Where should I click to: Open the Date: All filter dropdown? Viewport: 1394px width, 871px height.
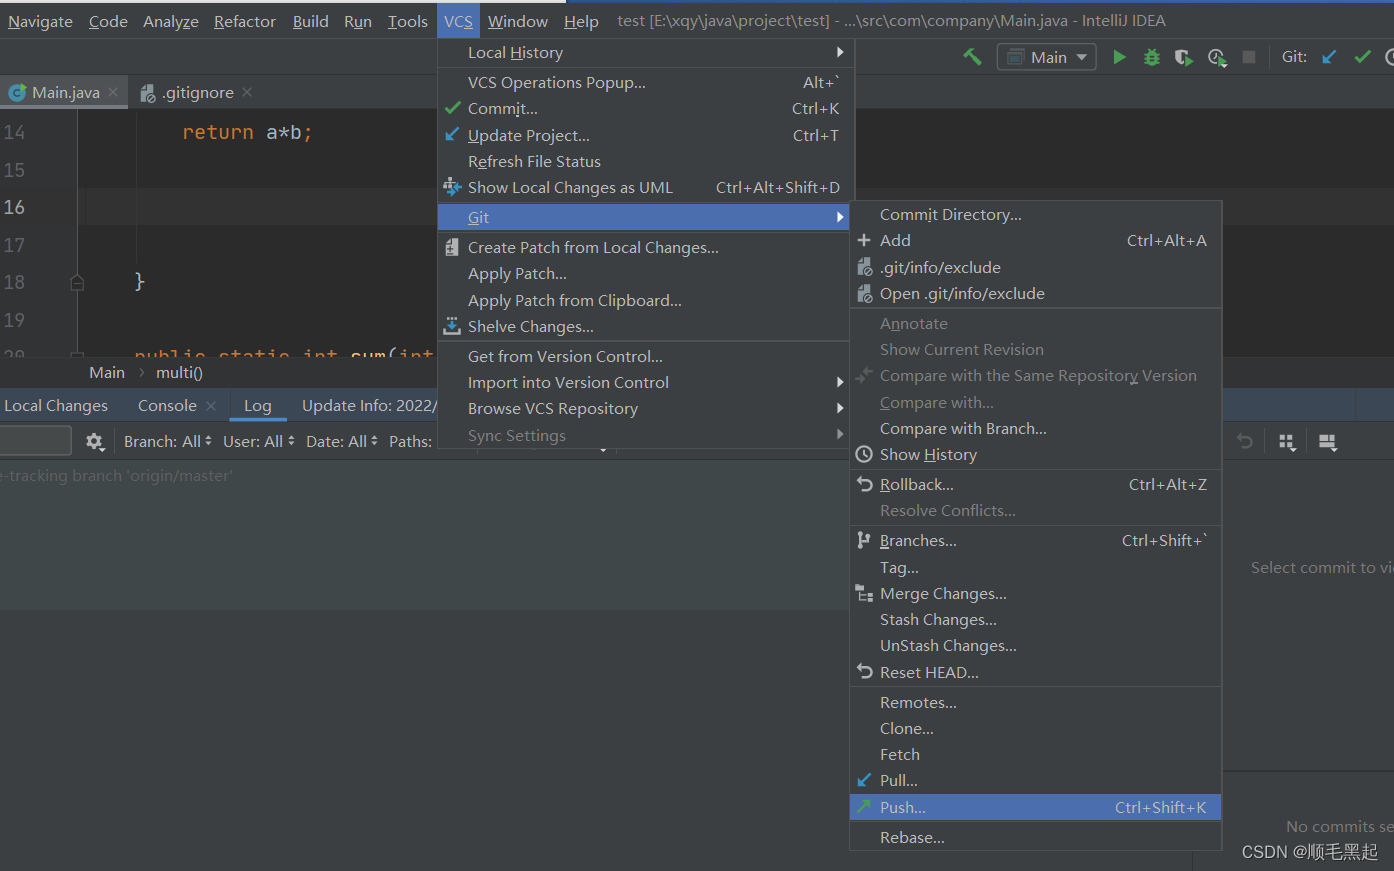pos(342,441)
